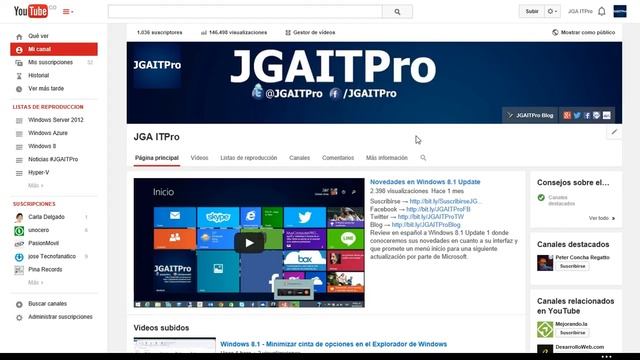The width and height of the screenshot is (640, 360).
Task: Switch to Más información tab
Action: (x=387, y=158)
